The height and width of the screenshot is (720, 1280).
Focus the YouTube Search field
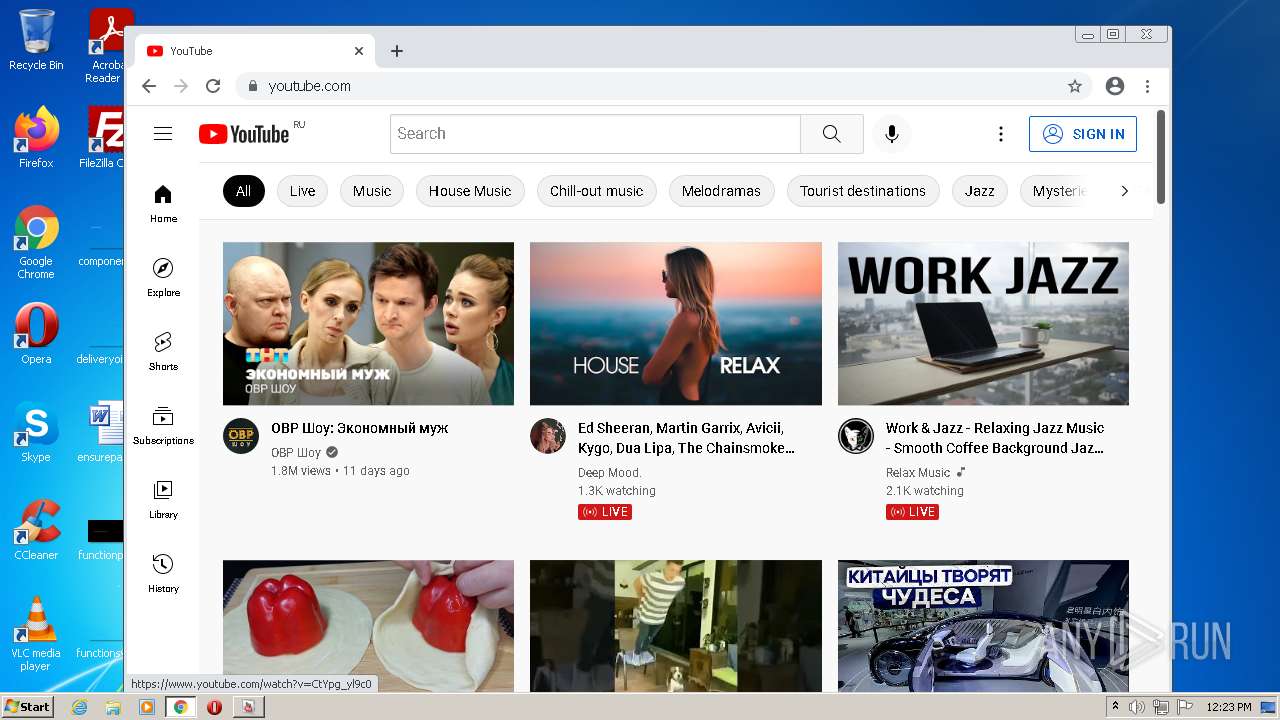[595, 134]
